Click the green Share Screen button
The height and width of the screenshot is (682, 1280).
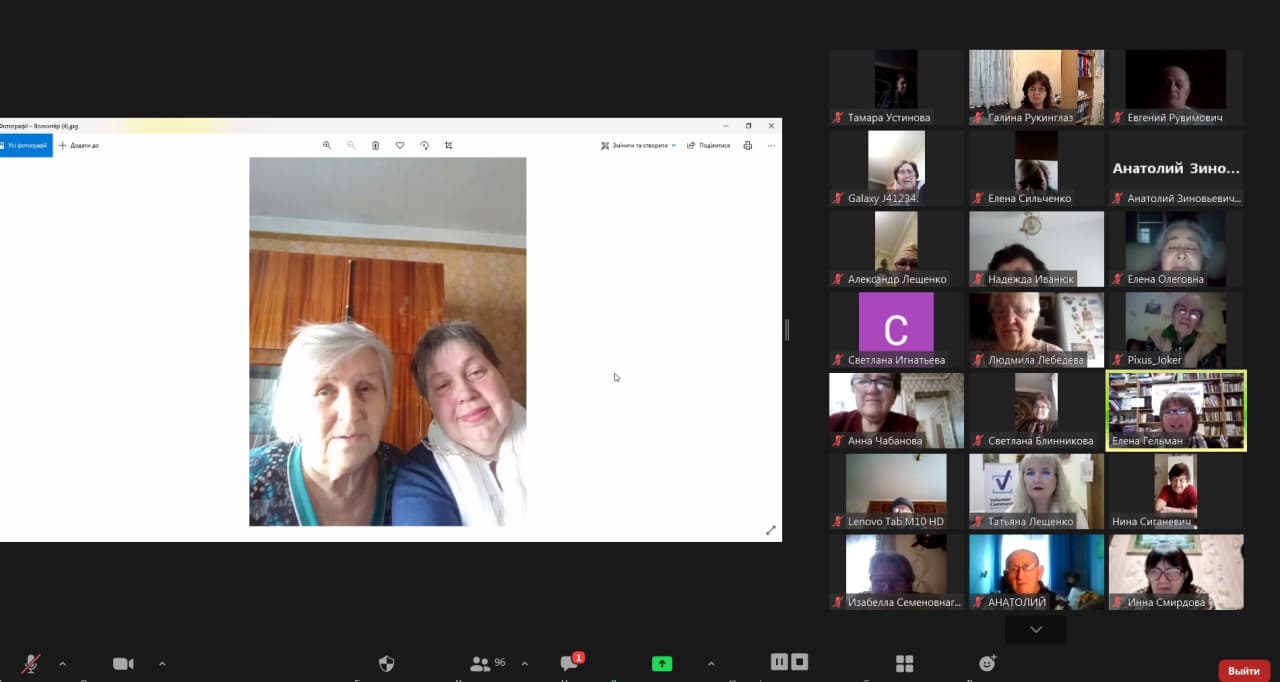(x=662, y=663)
